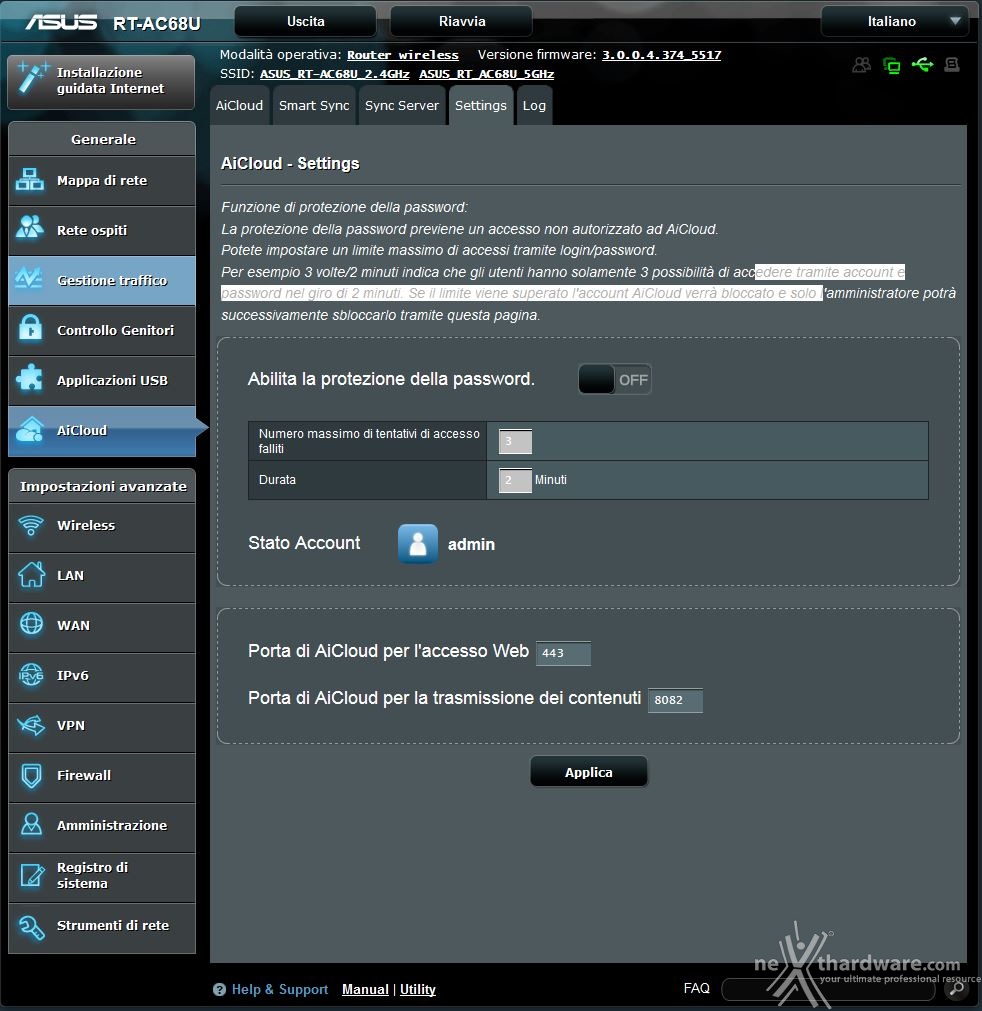Viewport: 982px width, 1011px height.
Task: Switch to the AiCloud tab
Action: click(x=239, y=105)
